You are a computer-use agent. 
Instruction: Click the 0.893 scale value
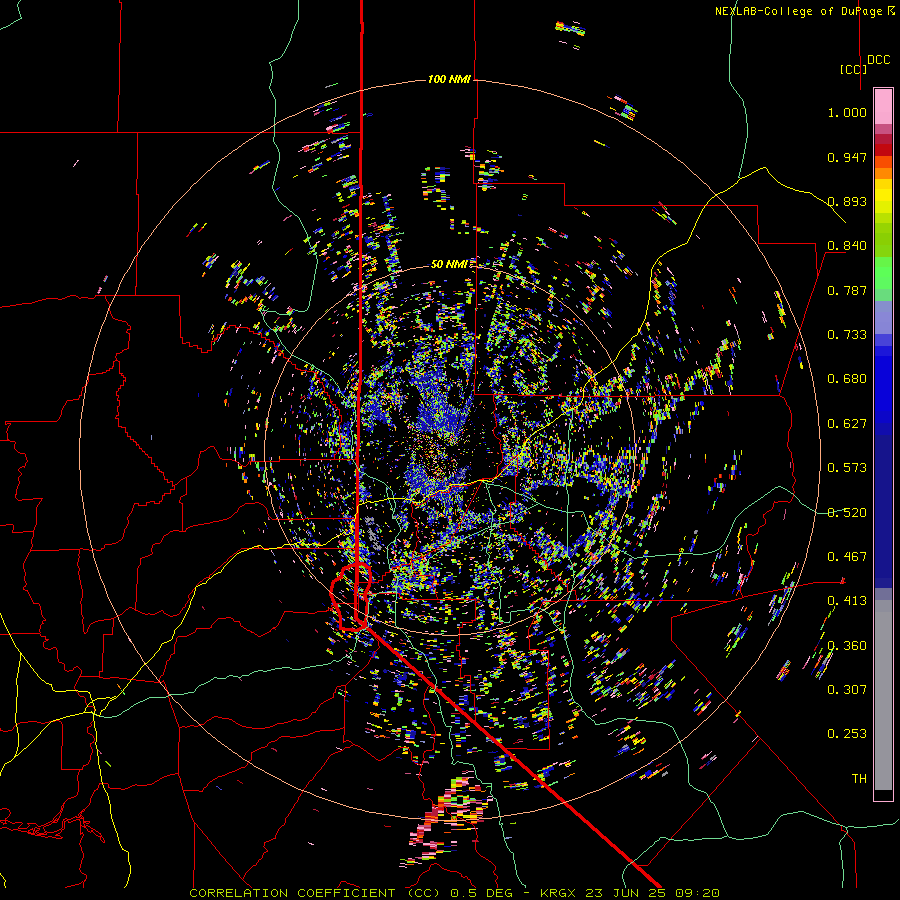click(847, 201)
